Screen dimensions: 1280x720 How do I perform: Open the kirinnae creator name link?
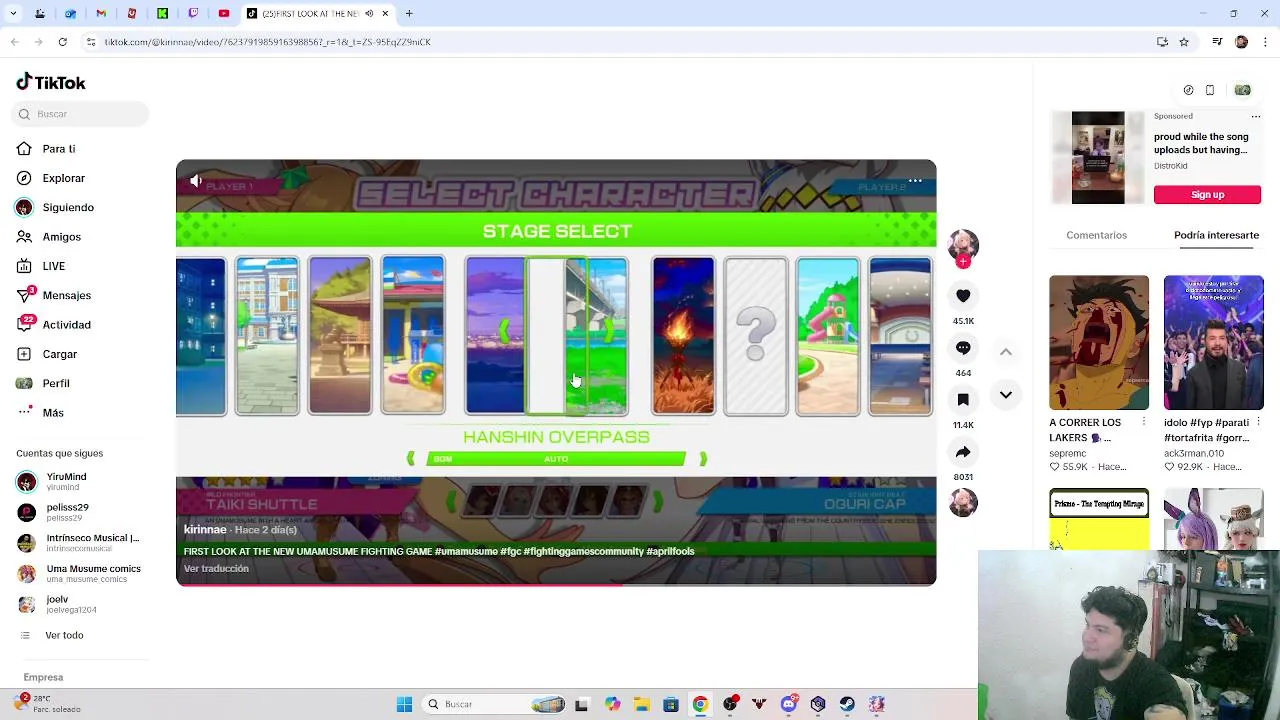pos(205,530)
